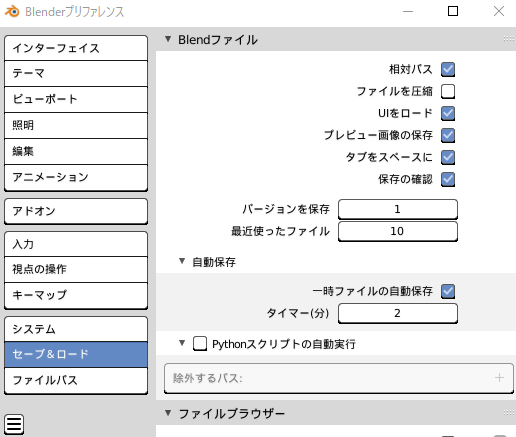This screenshot has width=516, height=437.
Task: Maximize the Blenderプリファレンス window
Action: click(453, 11)
